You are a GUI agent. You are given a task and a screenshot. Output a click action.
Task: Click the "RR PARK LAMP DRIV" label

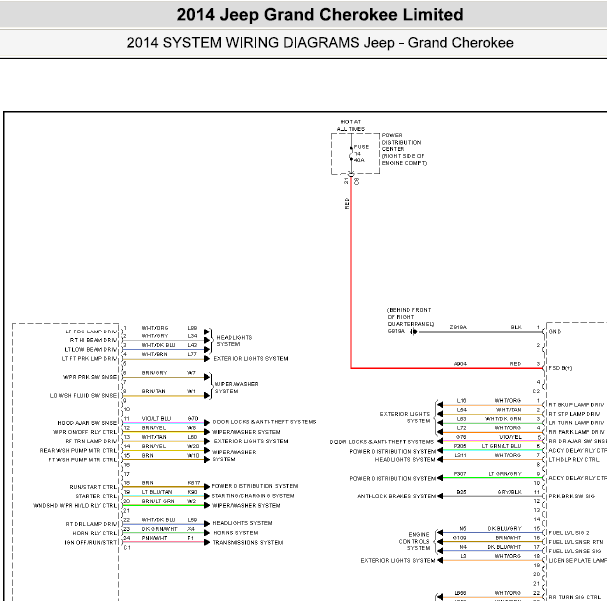tap(577, 432)
